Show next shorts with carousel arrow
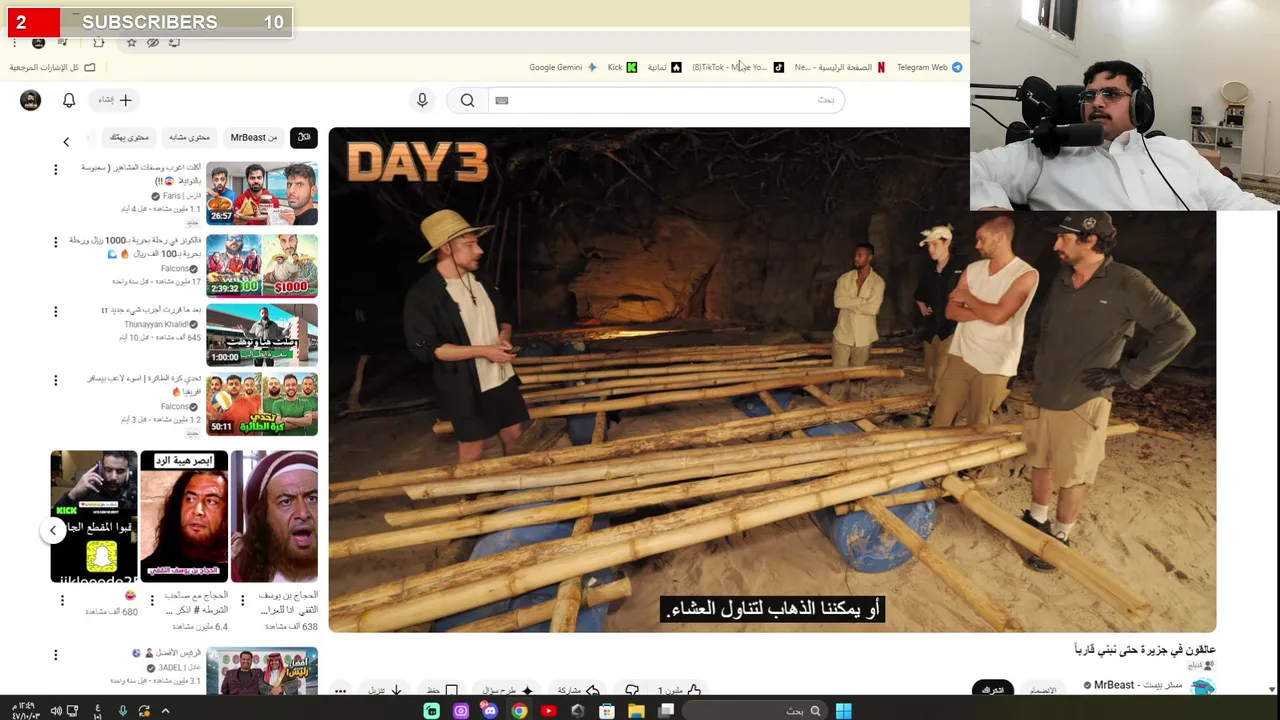Screen dimensions: 1280x720 click(53, 531)
